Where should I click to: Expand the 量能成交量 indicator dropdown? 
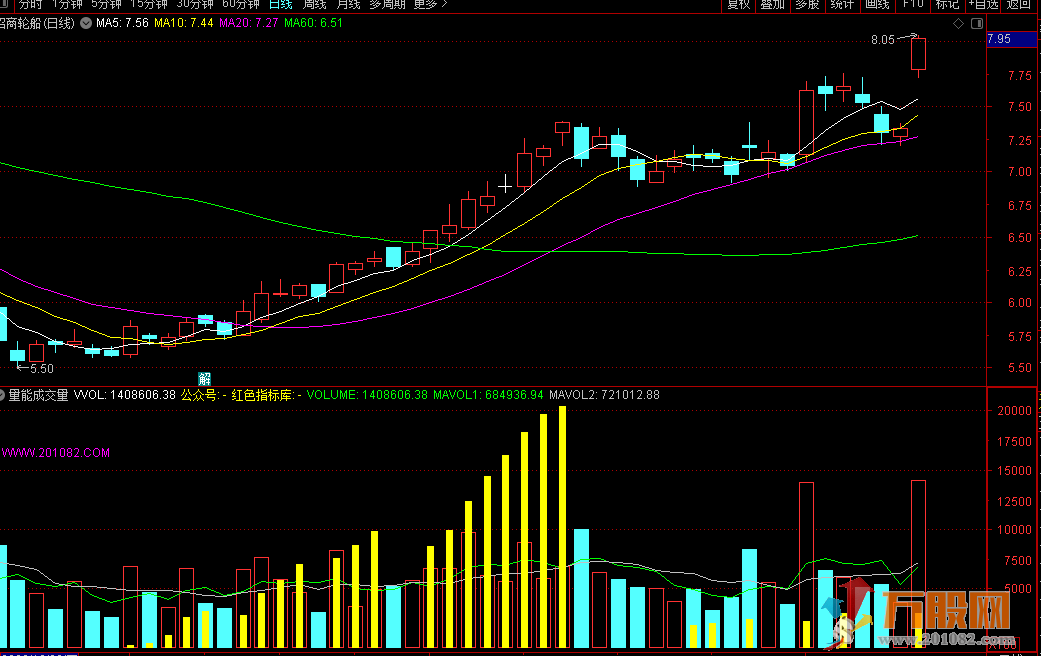coord(4,395)
